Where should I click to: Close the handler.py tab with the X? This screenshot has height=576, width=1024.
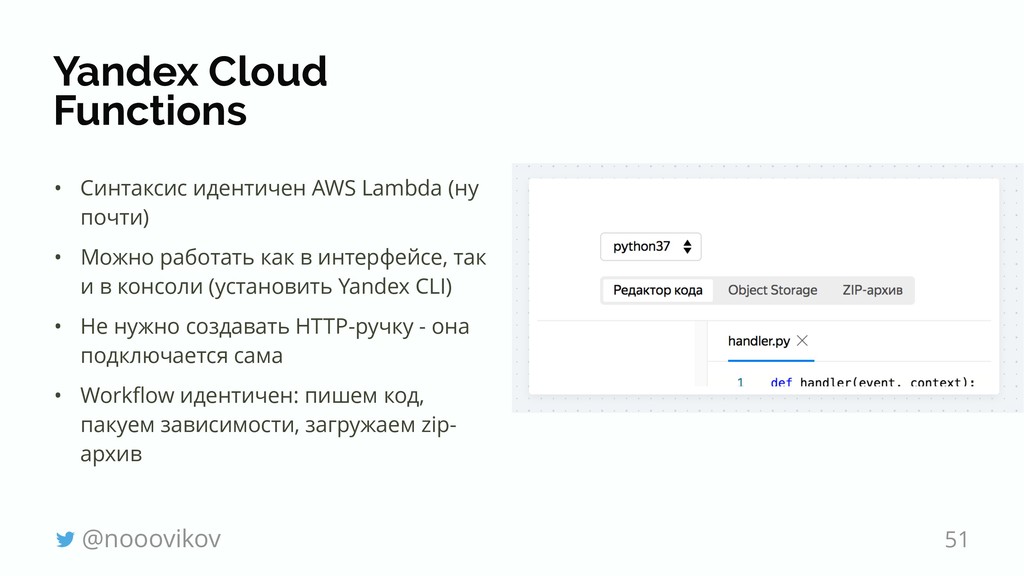(804, 341)
